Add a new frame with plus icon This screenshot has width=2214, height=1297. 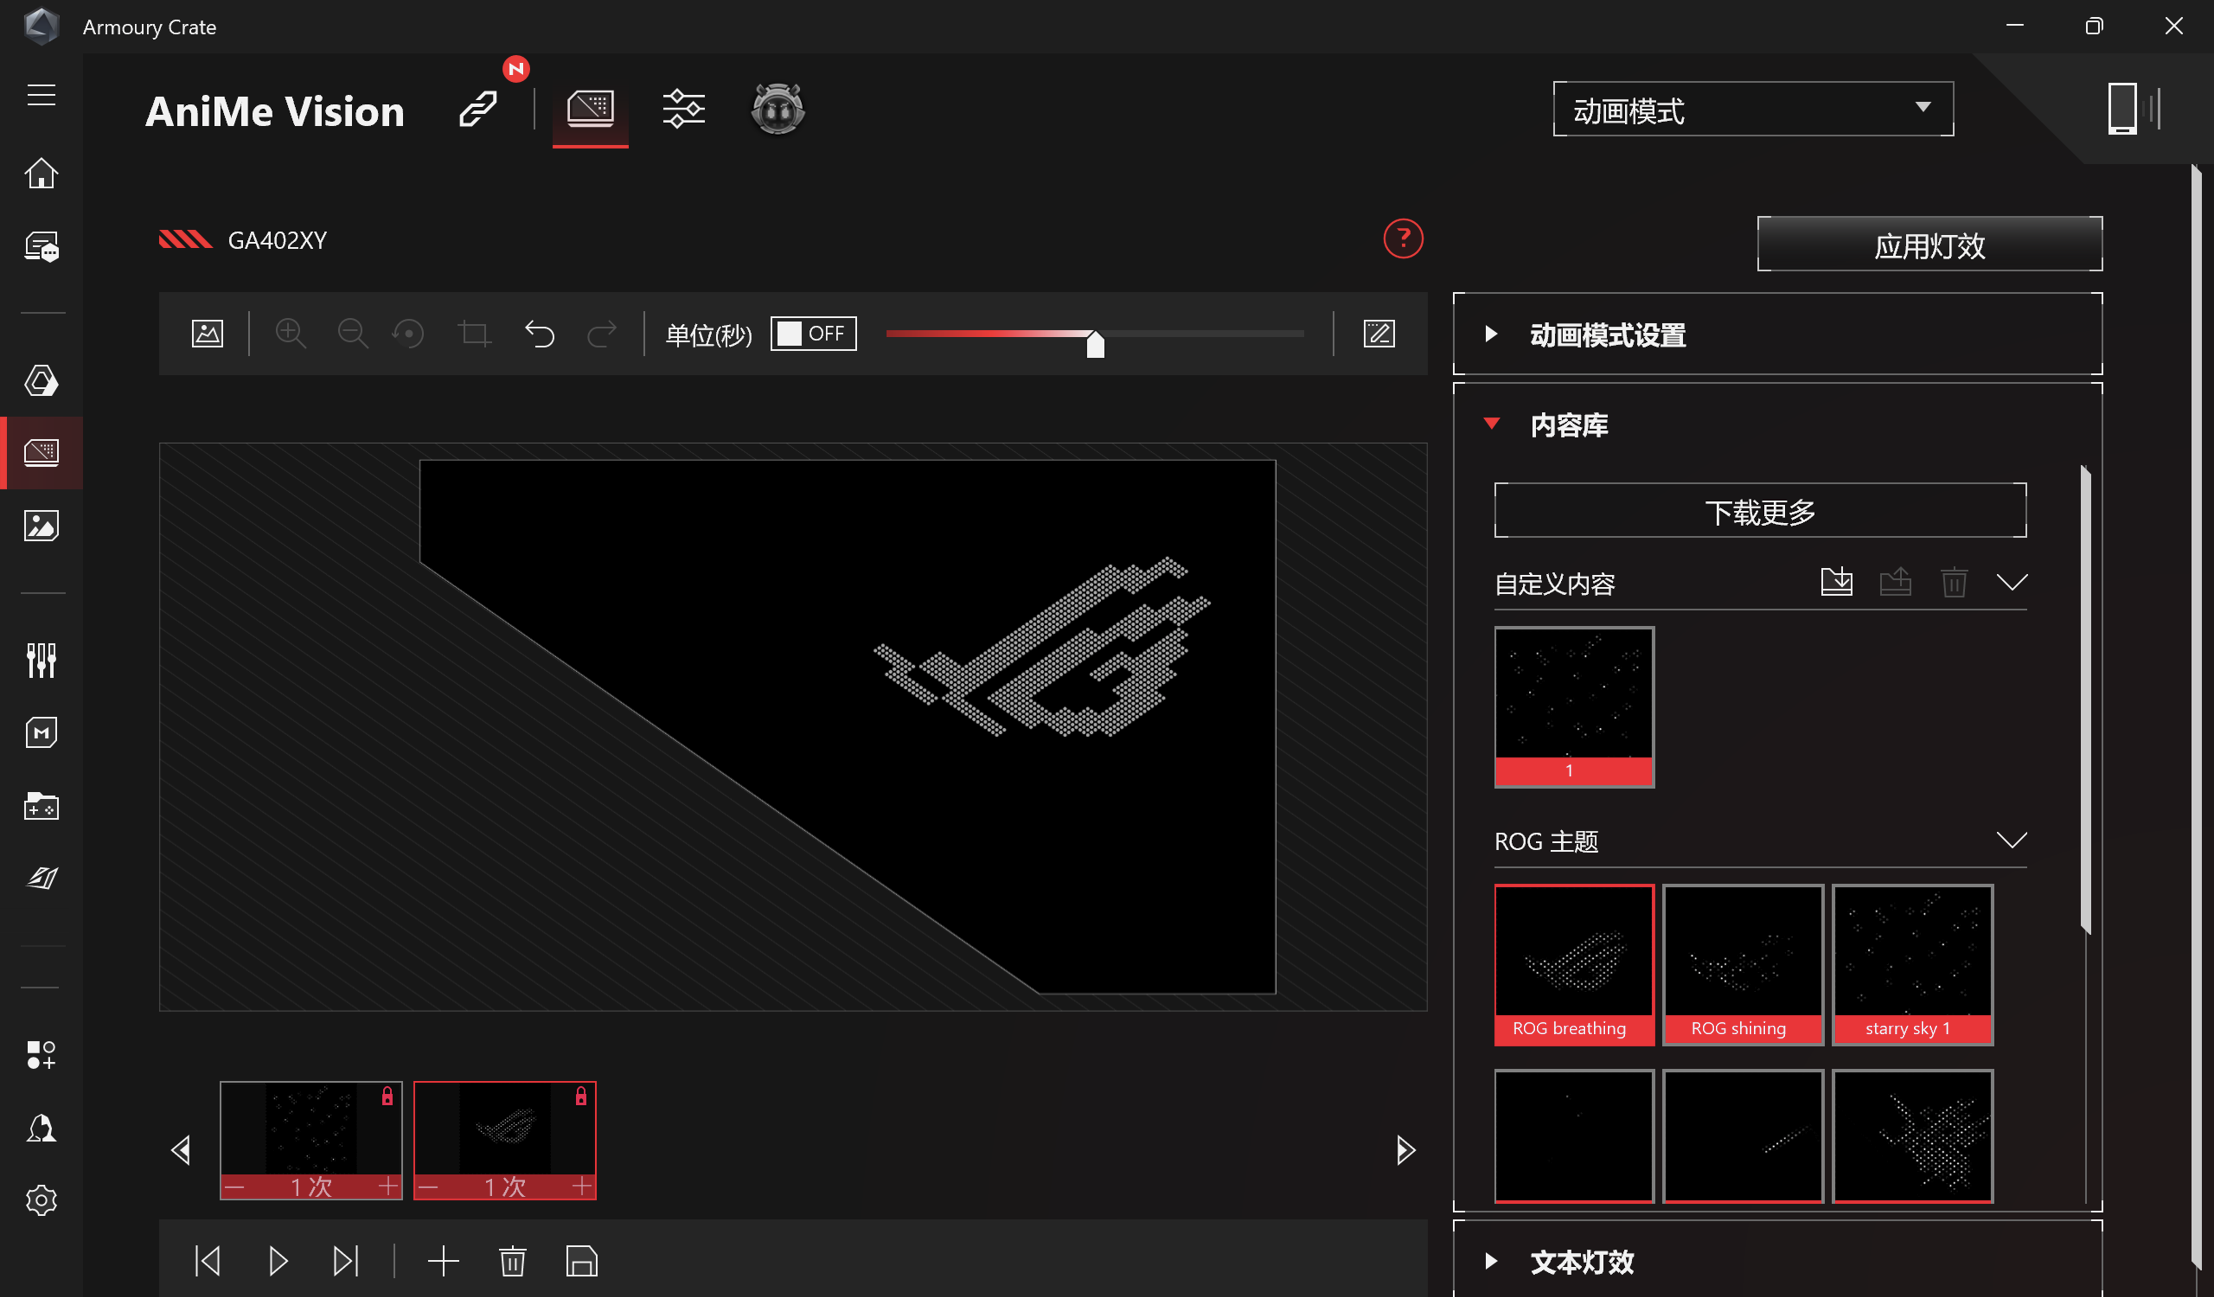pyautogui.click(x=443, y=1261)
